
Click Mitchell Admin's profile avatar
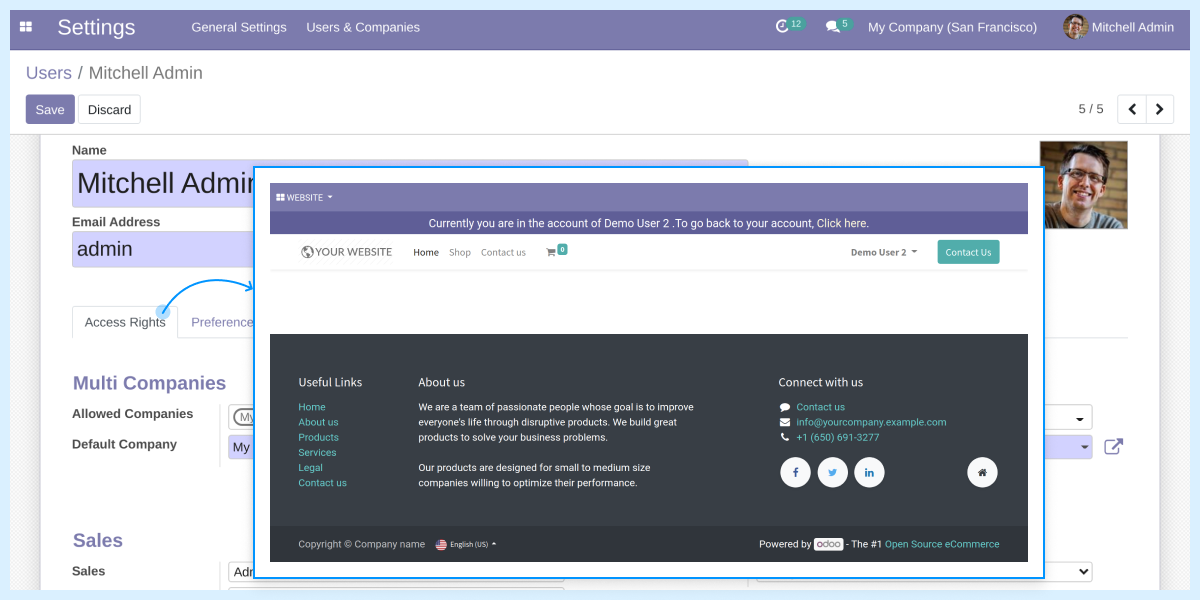pos(1074,27)
